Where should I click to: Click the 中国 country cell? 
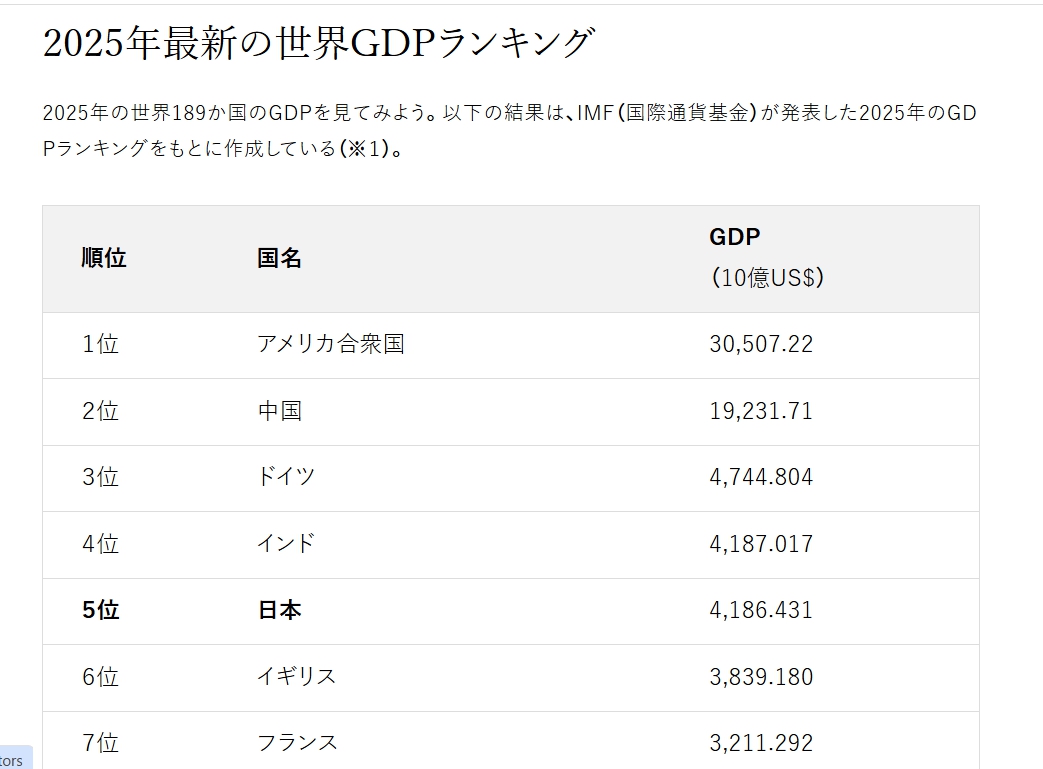(x=279, y=411)
